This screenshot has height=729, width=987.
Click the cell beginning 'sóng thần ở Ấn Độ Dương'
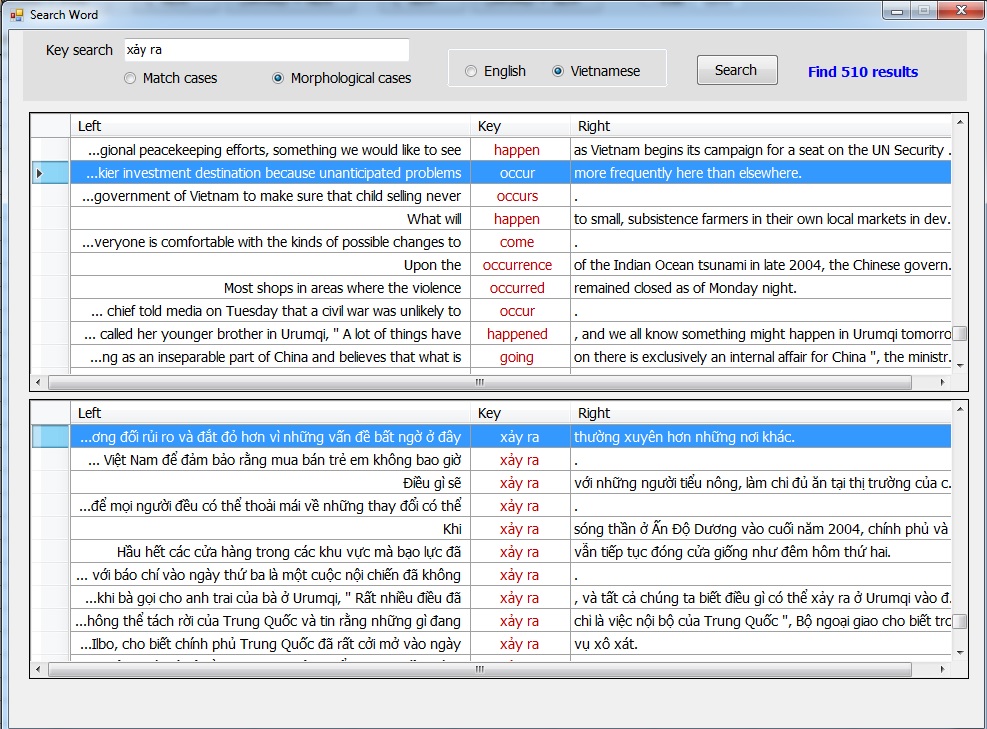[761, 529]
